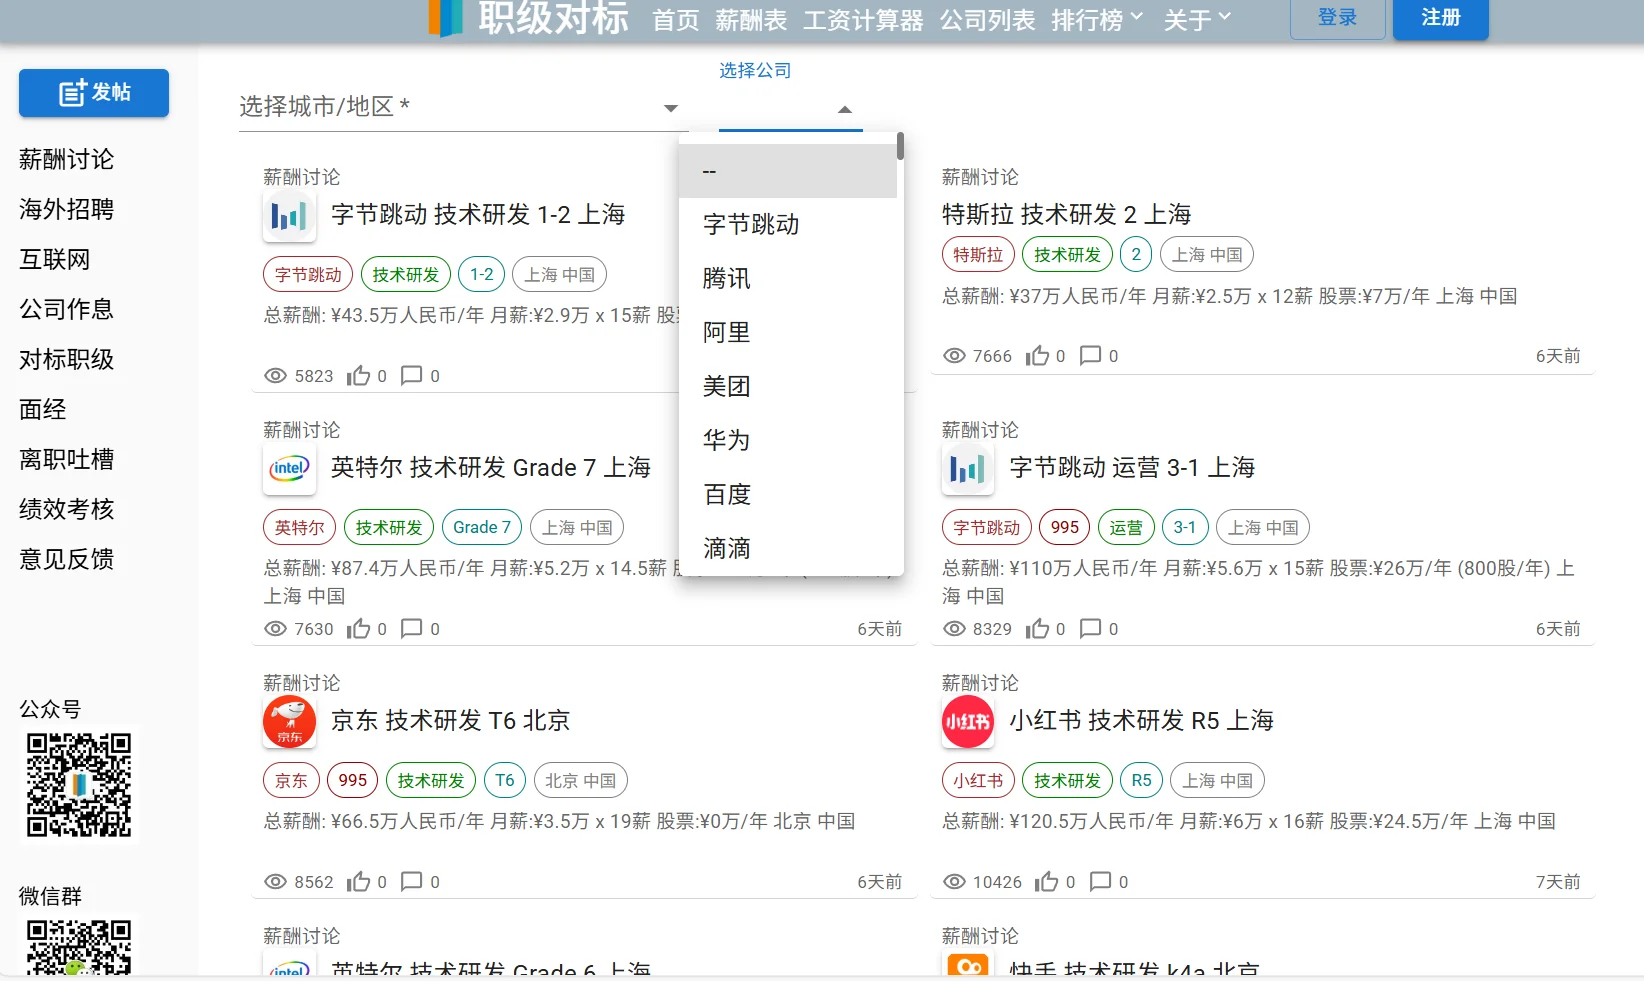Click the site logo icon beside 职级对标
1644x981 pixels.
point(446,18)
